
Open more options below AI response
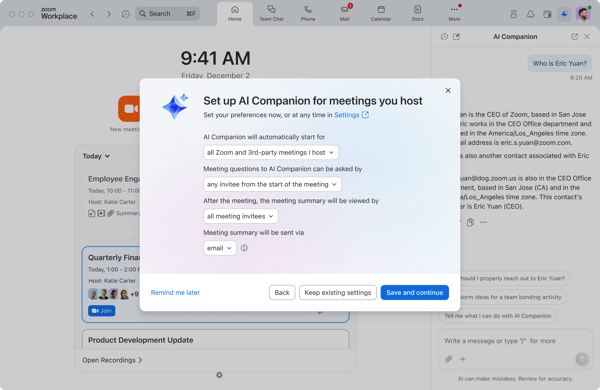pos(483,222)
